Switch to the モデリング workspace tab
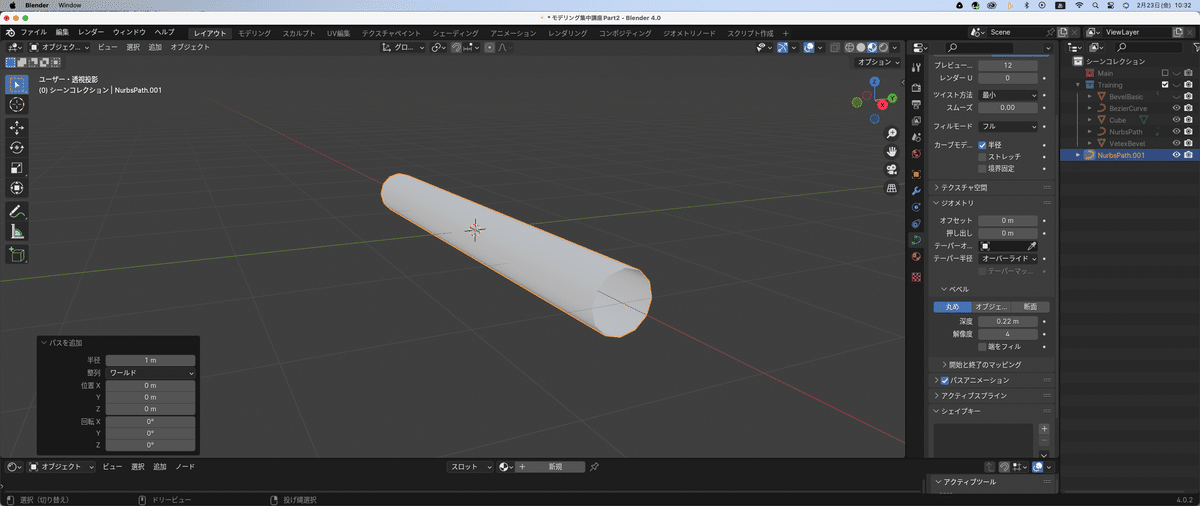The height and width of the screenshot is (506, 1200). pyautogui.click(x=254, y=33)
